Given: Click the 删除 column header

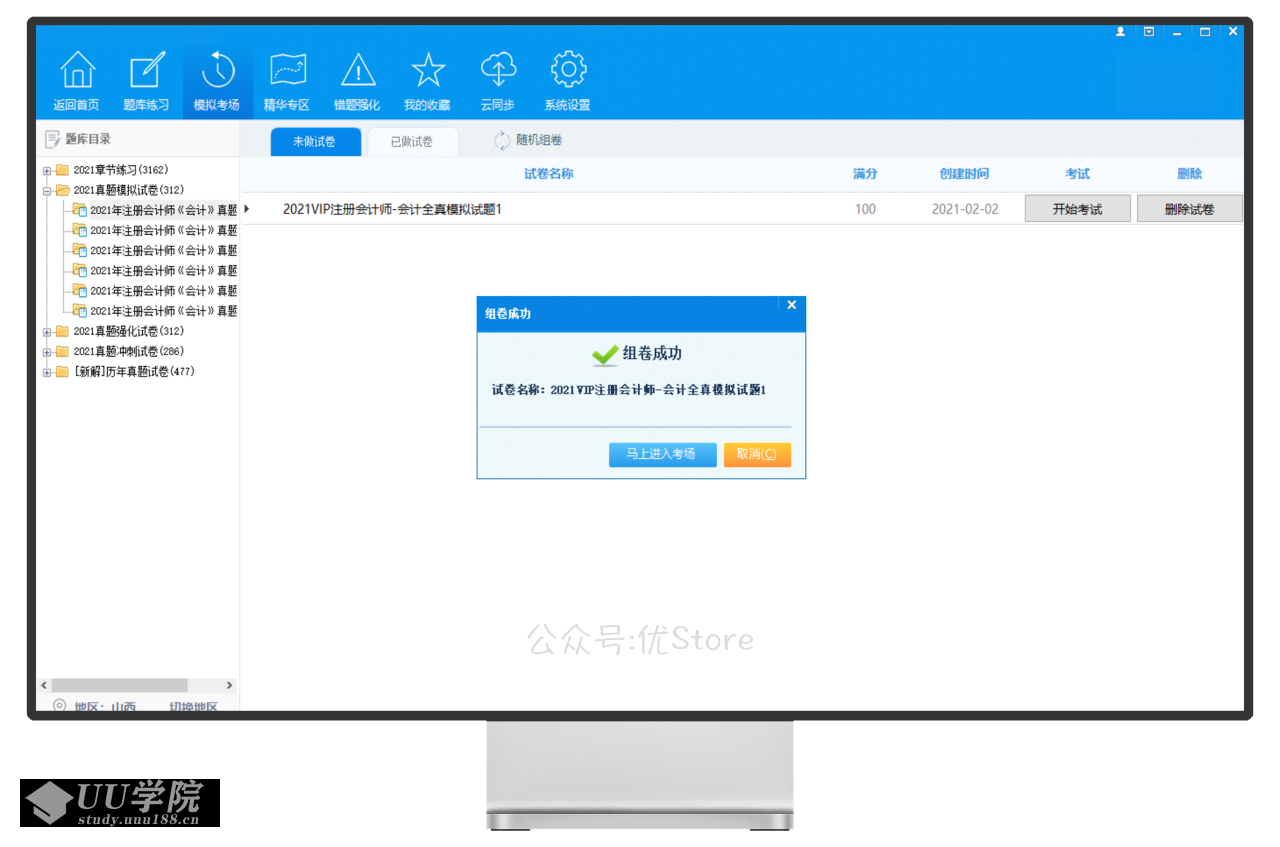Looking at the screenshot, I should [1189, 174].
